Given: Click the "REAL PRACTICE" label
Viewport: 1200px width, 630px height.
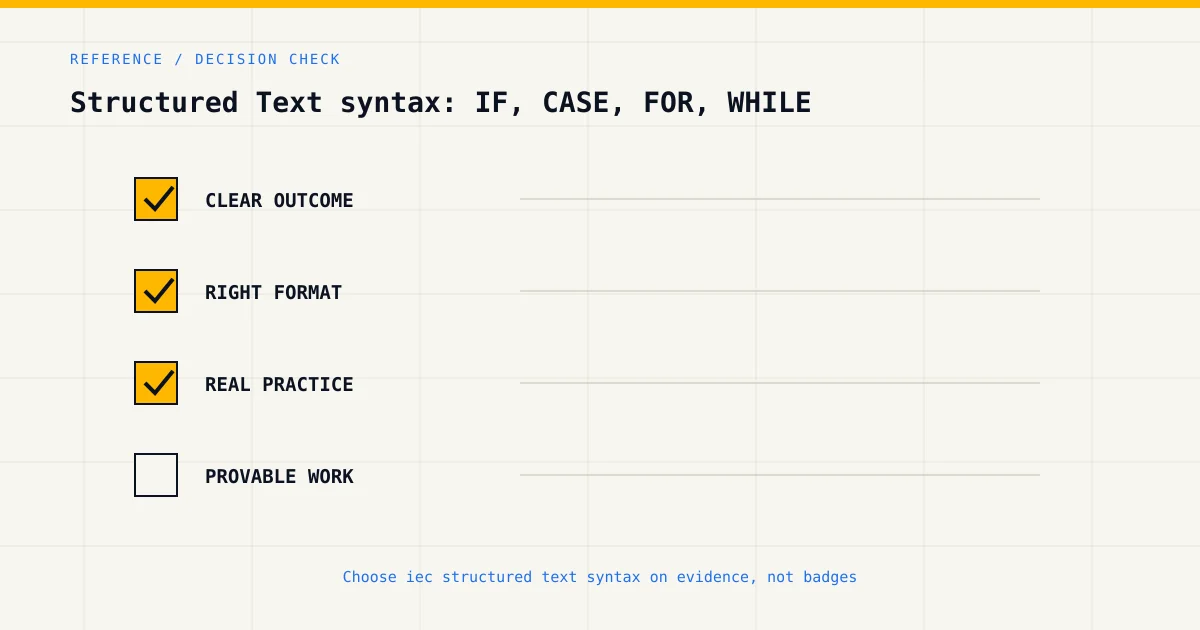Looking at the screenshot, I should (279, 384).
